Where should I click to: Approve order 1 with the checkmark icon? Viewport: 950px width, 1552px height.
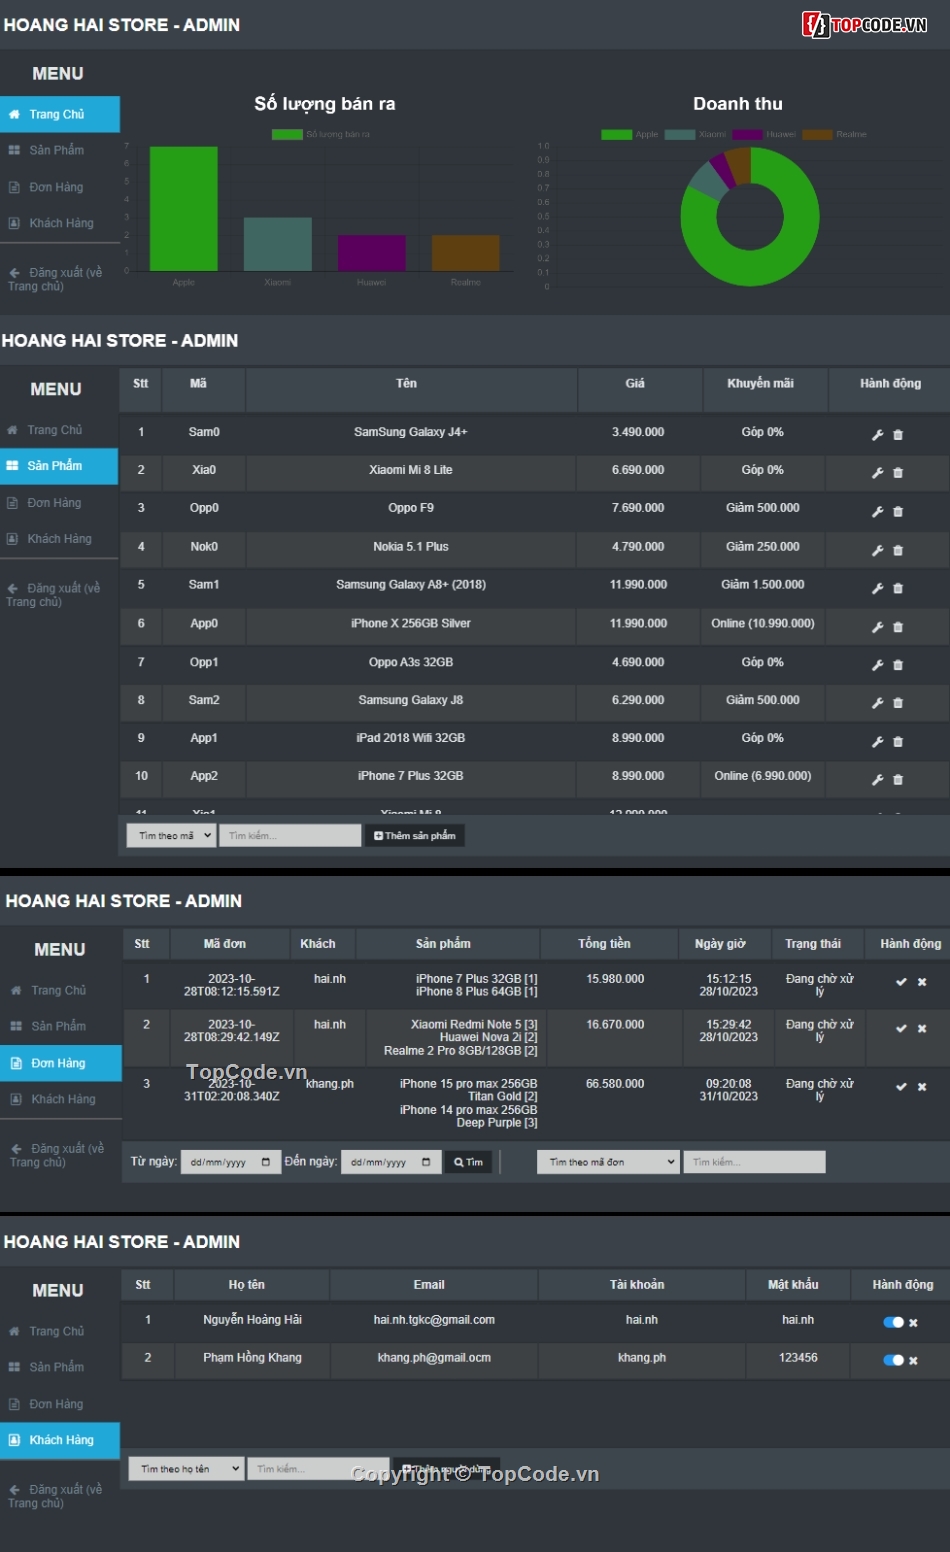click(901, 982)
